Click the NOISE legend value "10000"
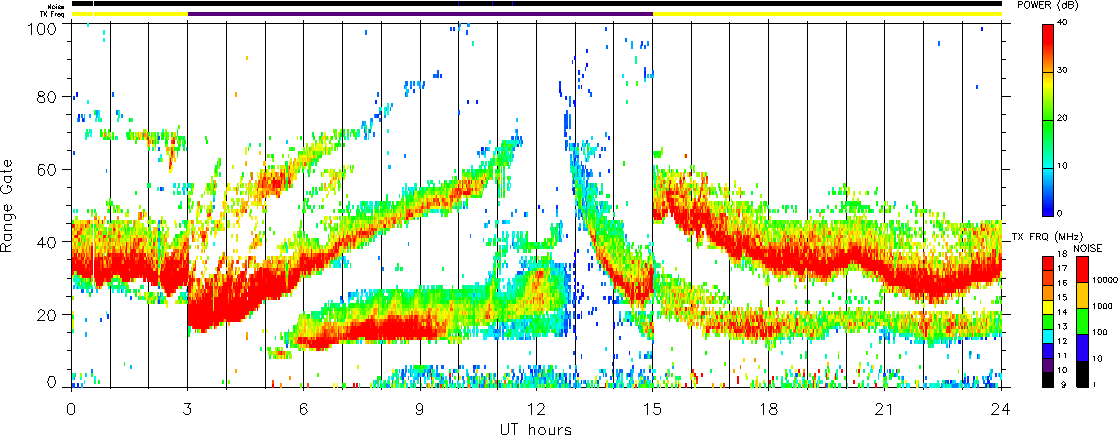 pyautogui.click(x=1103, y=281)
